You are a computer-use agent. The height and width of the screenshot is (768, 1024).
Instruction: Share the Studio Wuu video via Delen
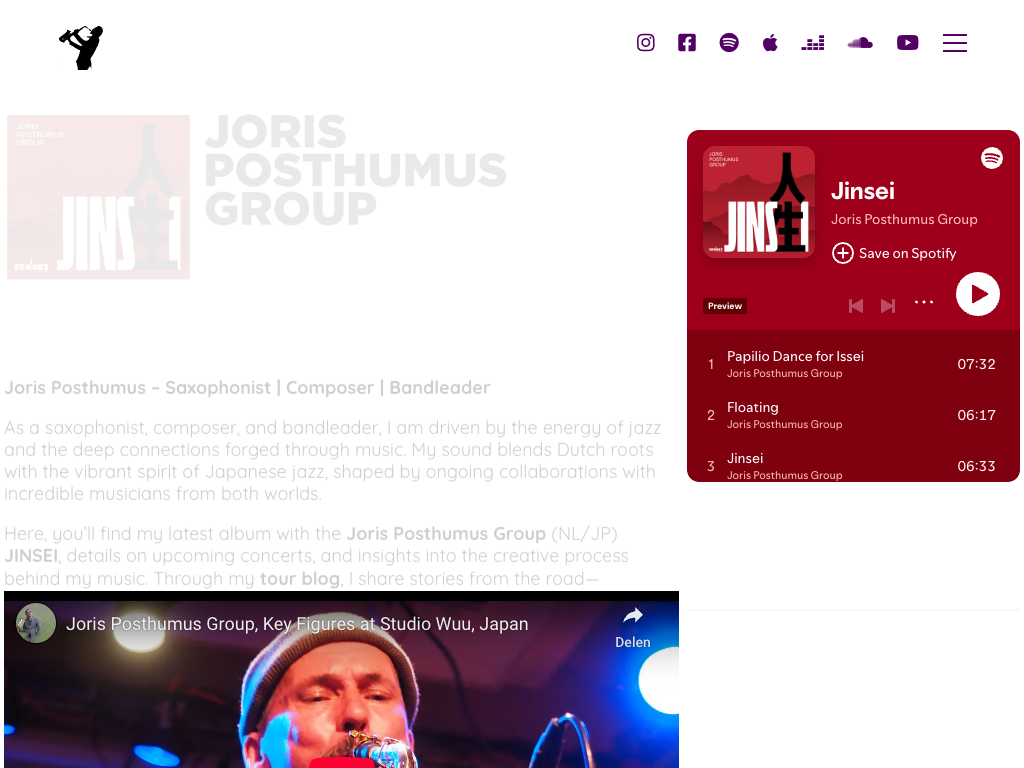point(632,627)
